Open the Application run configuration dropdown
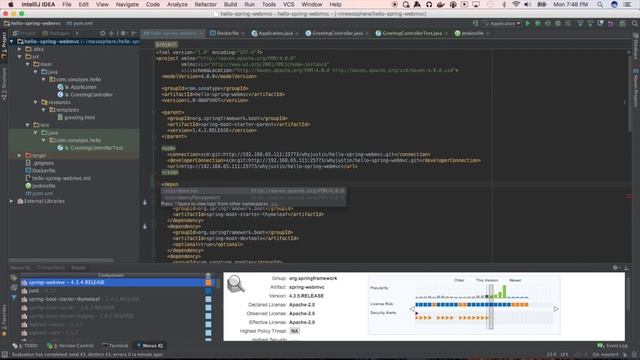Screen dimensions: 640x360 [502, 24]
